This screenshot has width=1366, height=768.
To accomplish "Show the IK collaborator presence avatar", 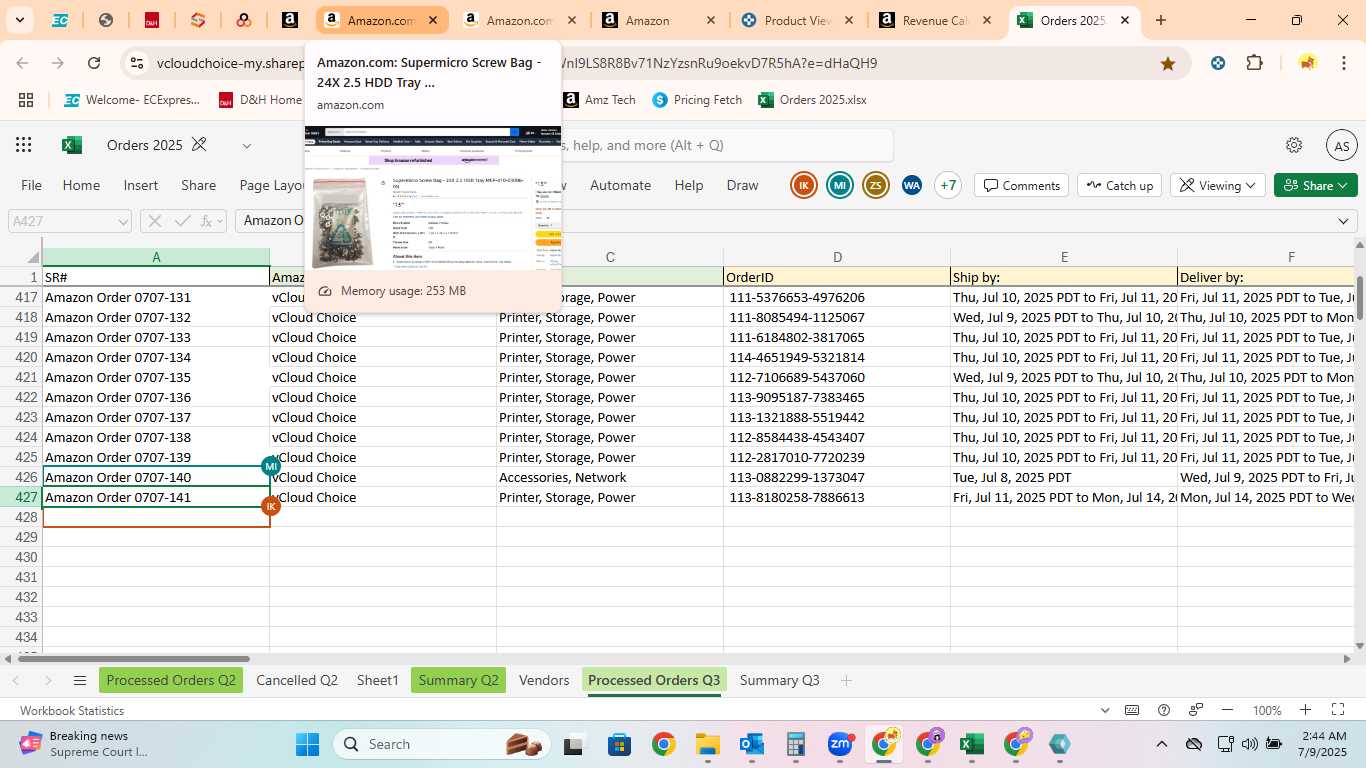I will coord(804,185).
